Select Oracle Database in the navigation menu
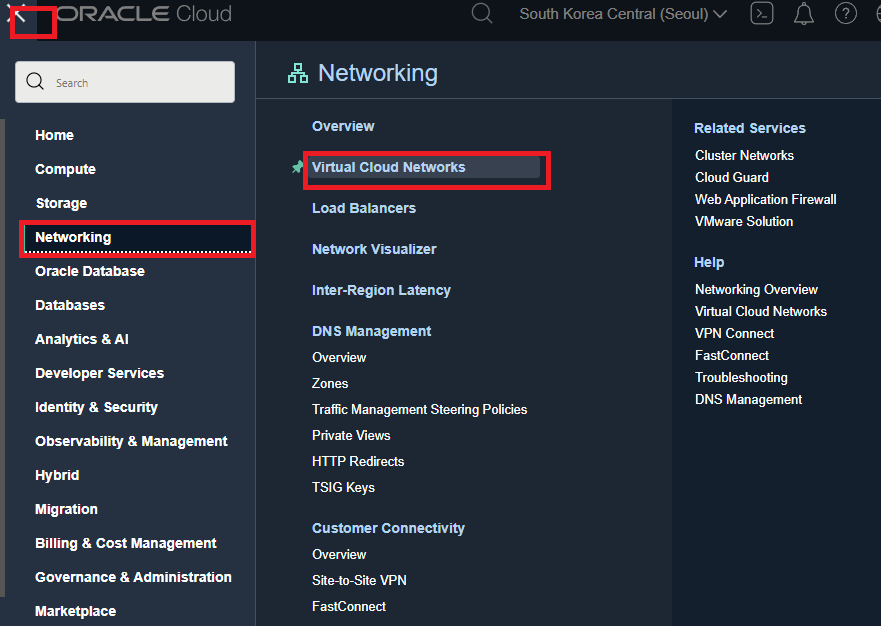This screenshot has width=881, height=626. (90, 271)
